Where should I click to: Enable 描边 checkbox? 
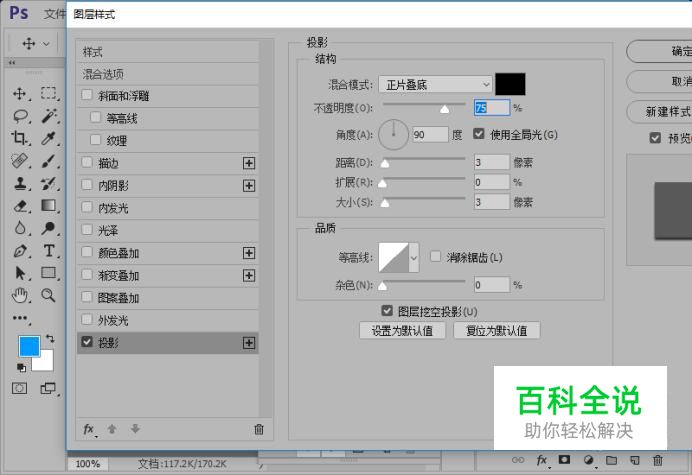coord(87,162)
